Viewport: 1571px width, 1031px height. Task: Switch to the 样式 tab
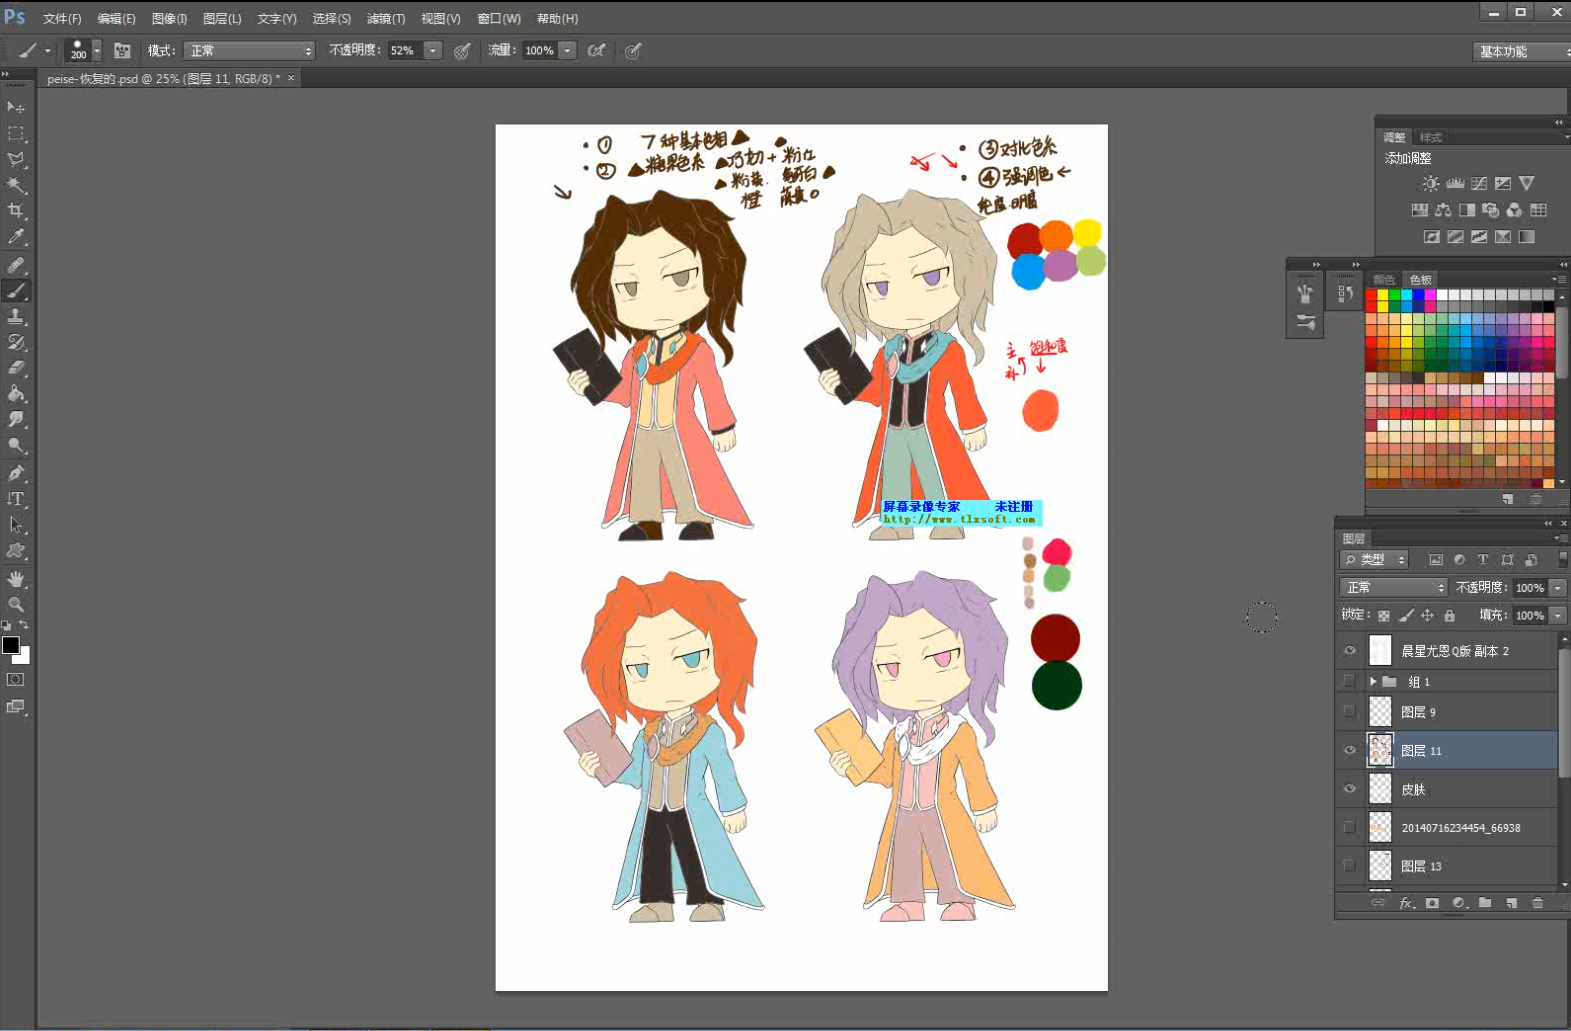pyautogui.click(x=1431, y=138)
